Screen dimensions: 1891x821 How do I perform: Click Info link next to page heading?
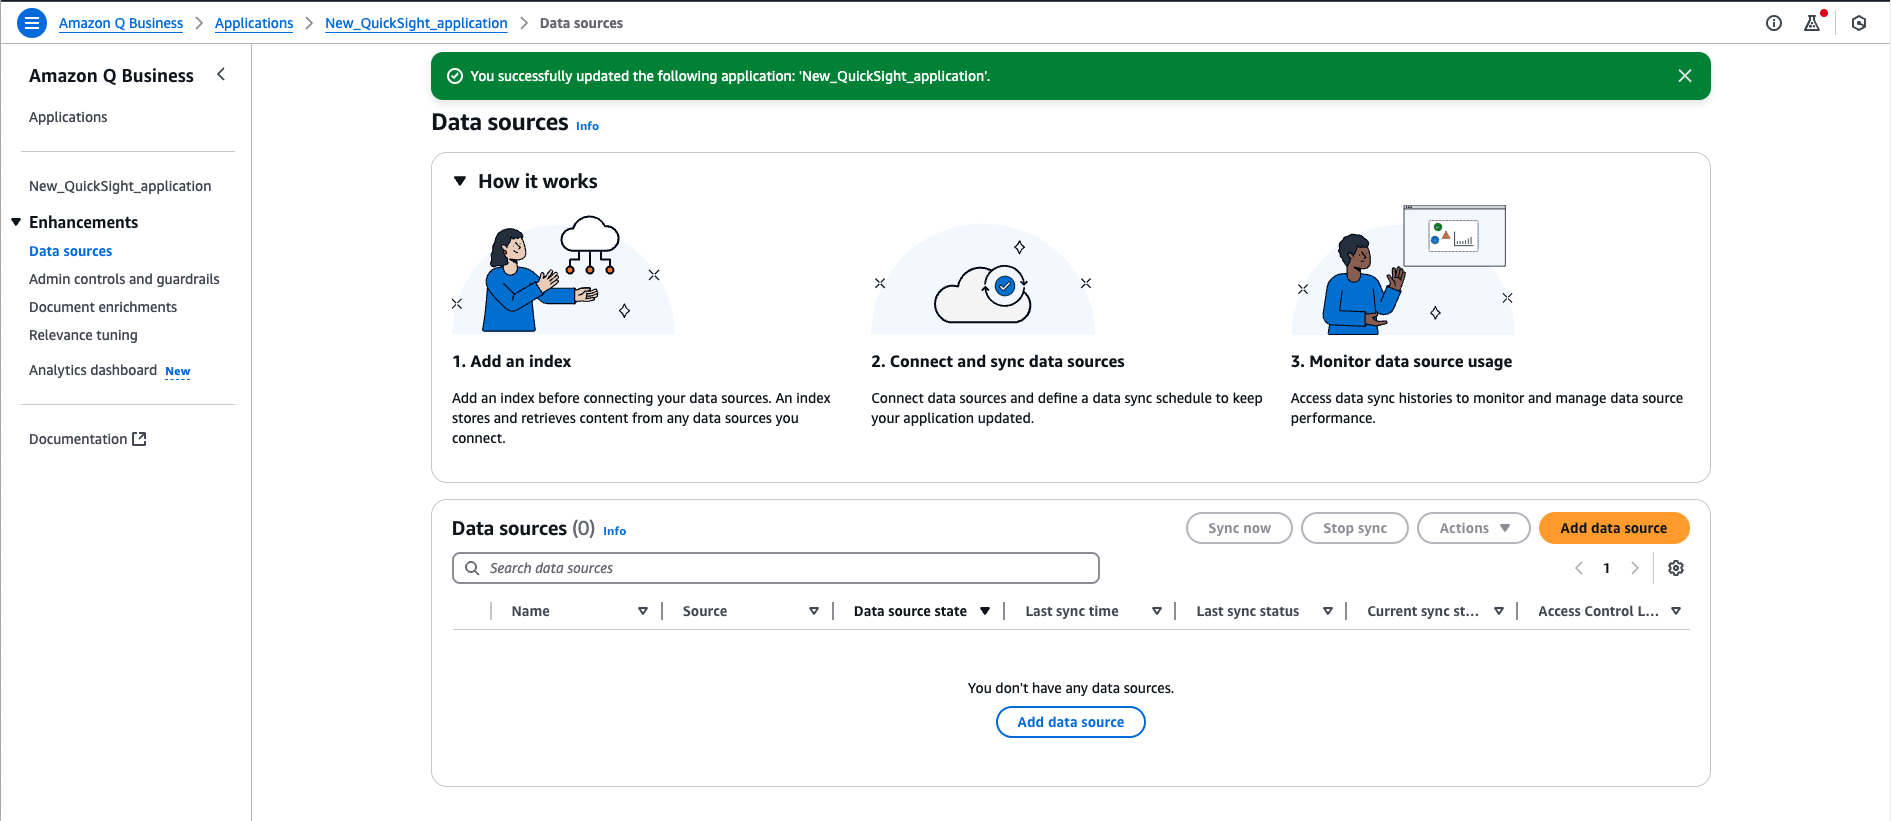click(587, 126)
